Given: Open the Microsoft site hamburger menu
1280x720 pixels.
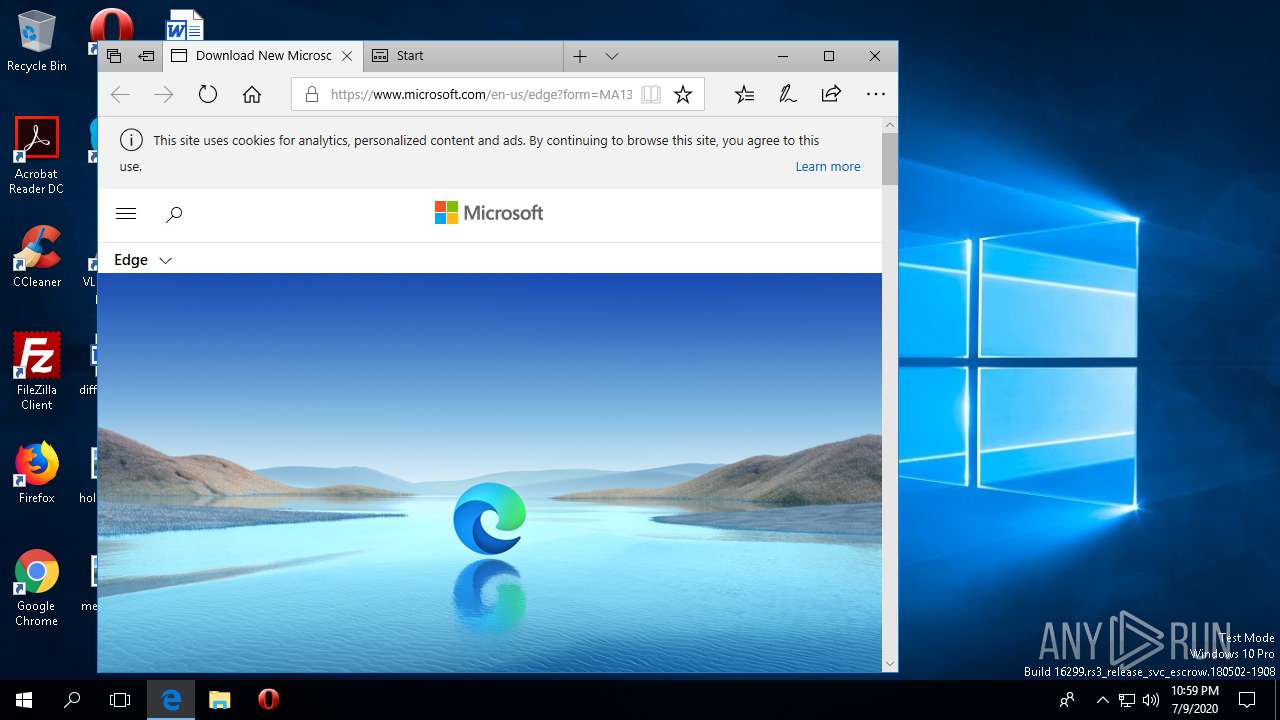Looking at the screenshot, I should click(x=126, y=213).
